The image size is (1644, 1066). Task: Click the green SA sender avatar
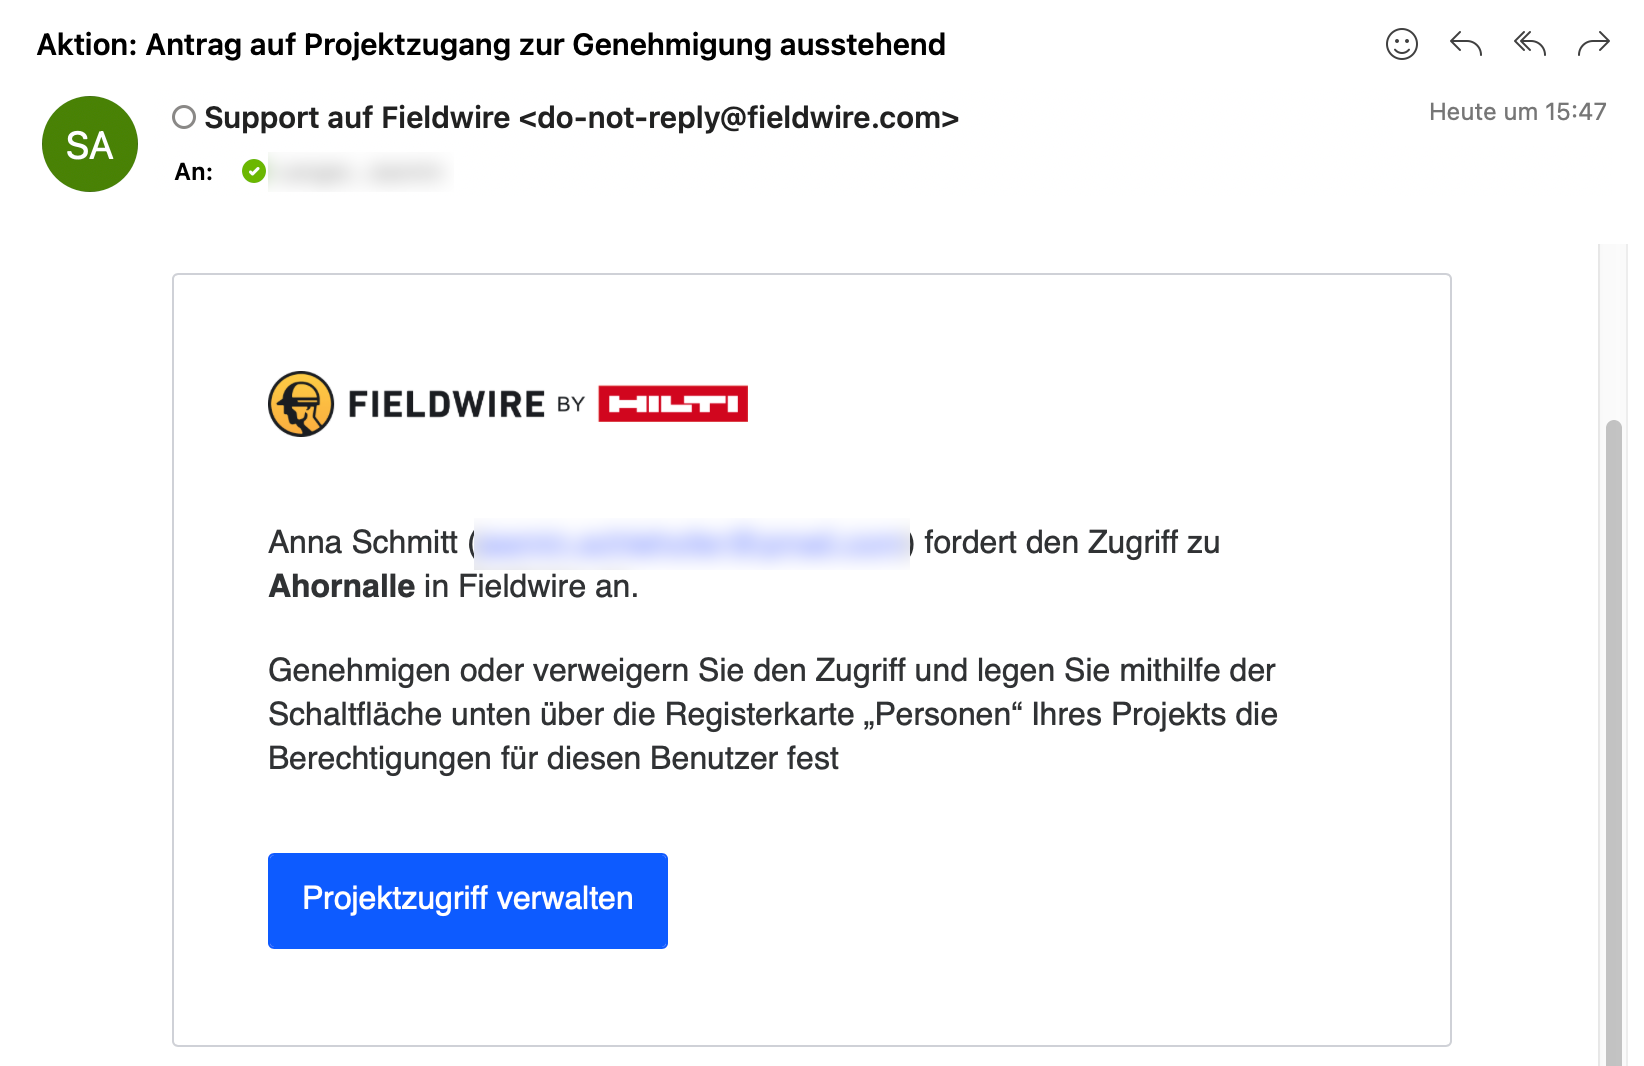point(90,145)
